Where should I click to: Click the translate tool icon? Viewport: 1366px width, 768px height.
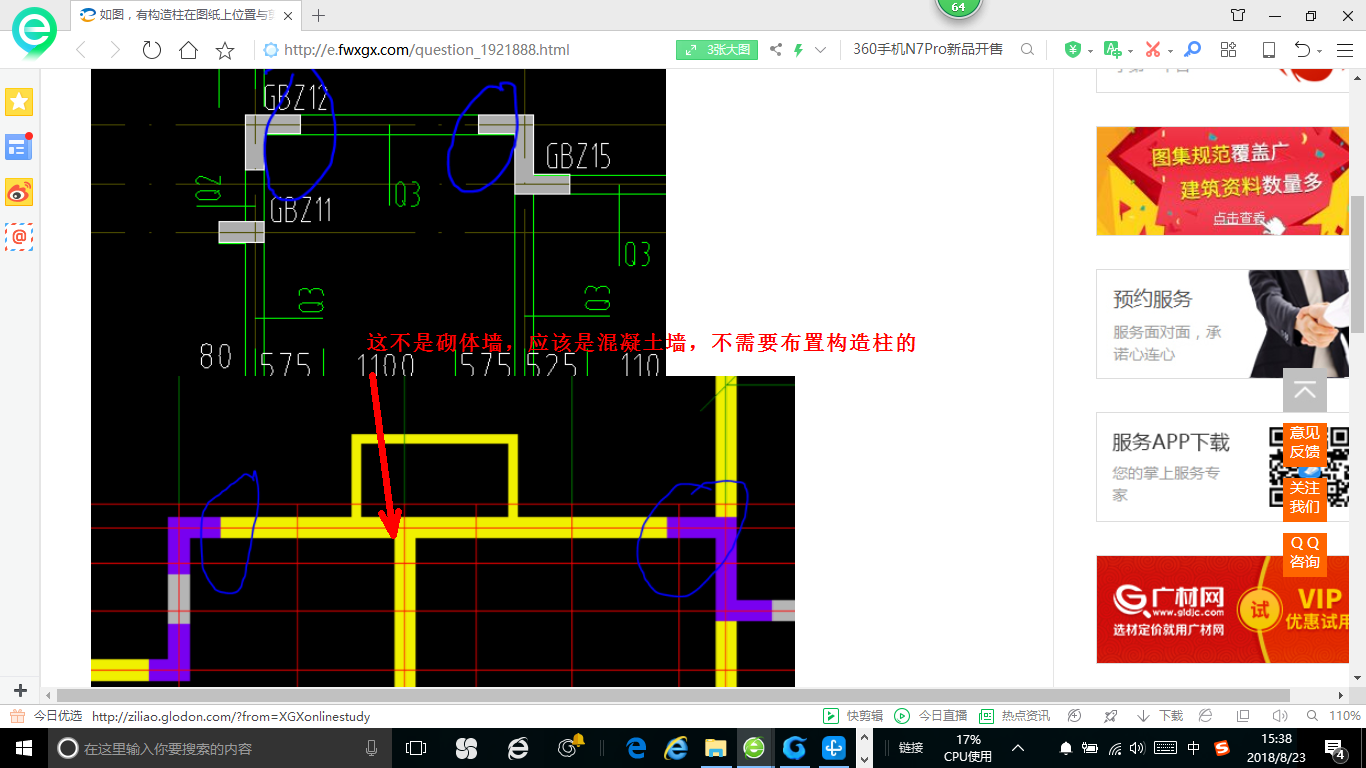click(1113, 49)
